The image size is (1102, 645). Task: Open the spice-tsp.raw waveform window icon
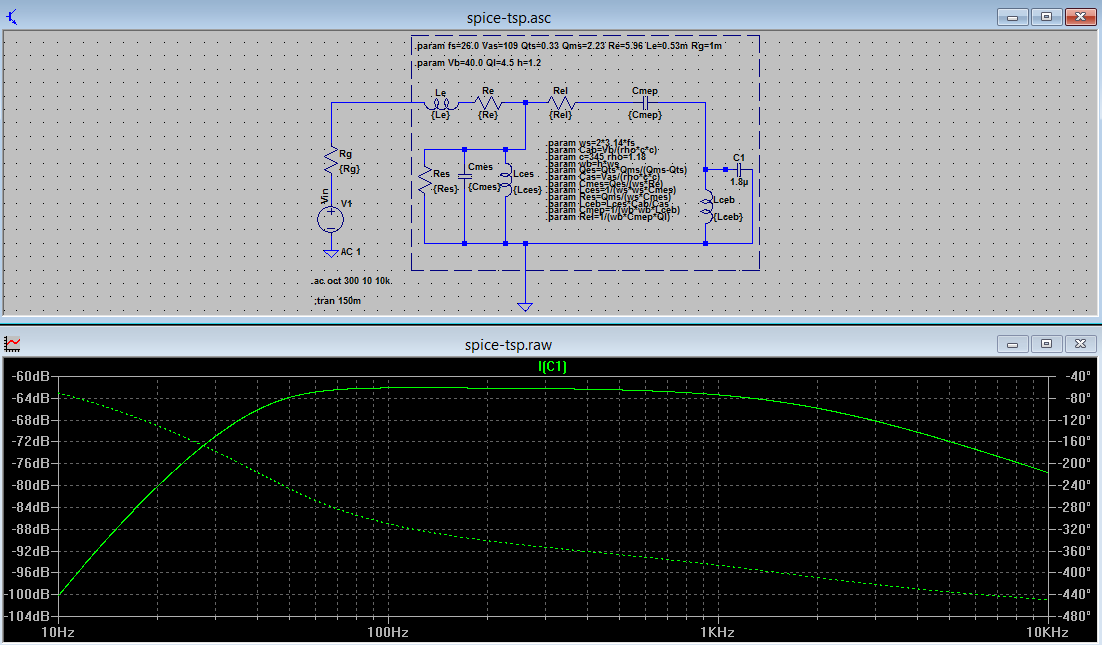(x=13, y=344)
